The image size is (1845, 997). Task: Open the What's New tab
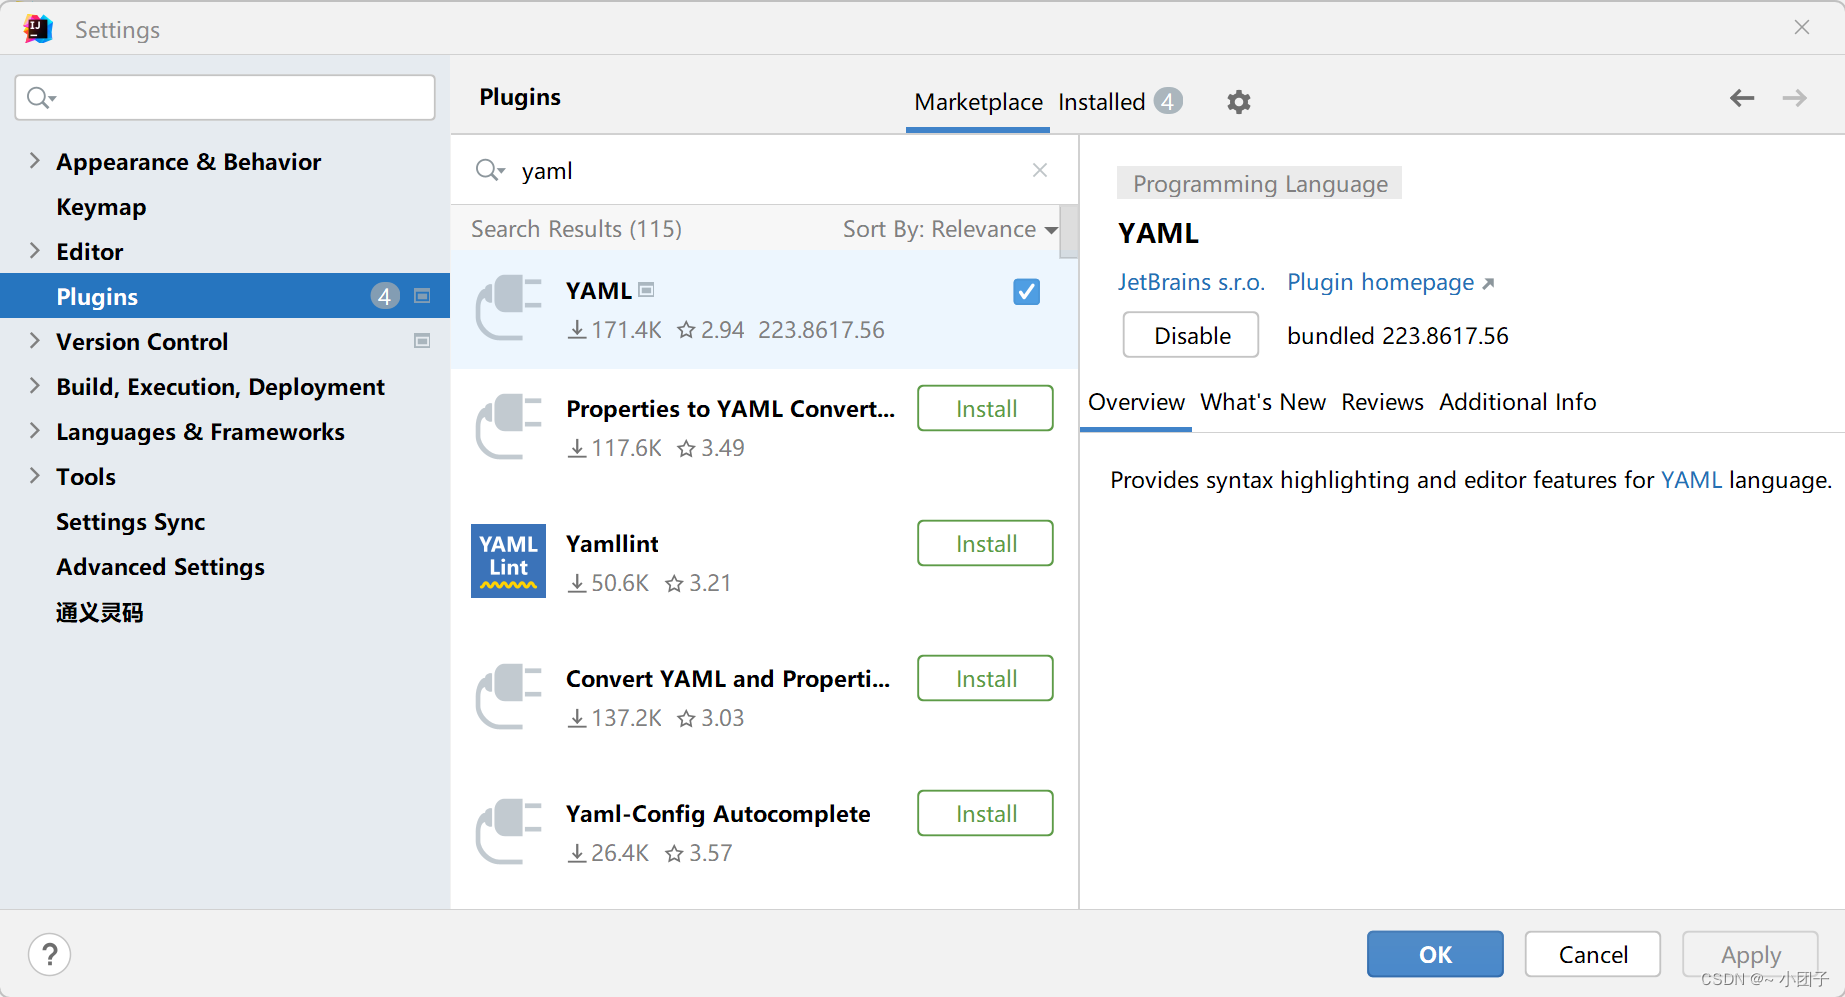click(1263, 402)
